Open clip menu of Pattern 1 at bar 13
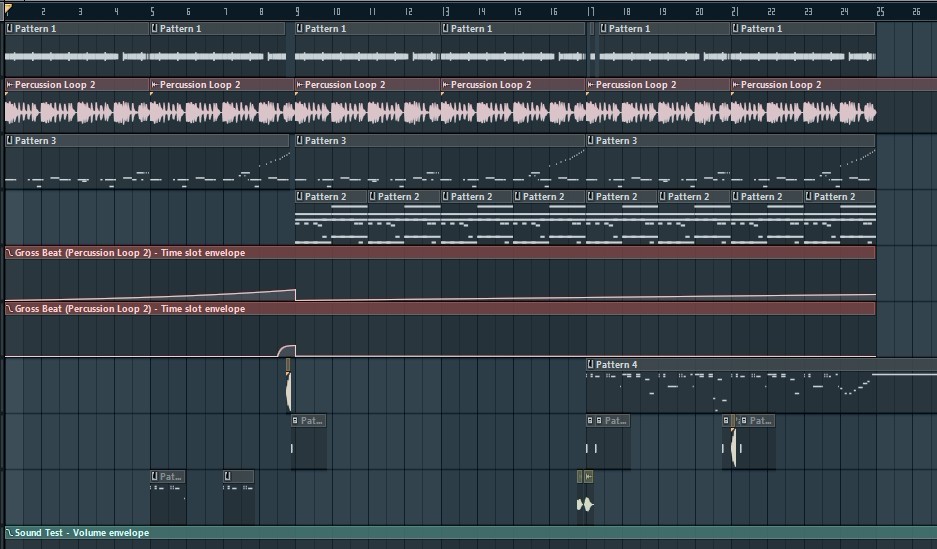The width and height of the screenshot is (937, 549). 446,29
